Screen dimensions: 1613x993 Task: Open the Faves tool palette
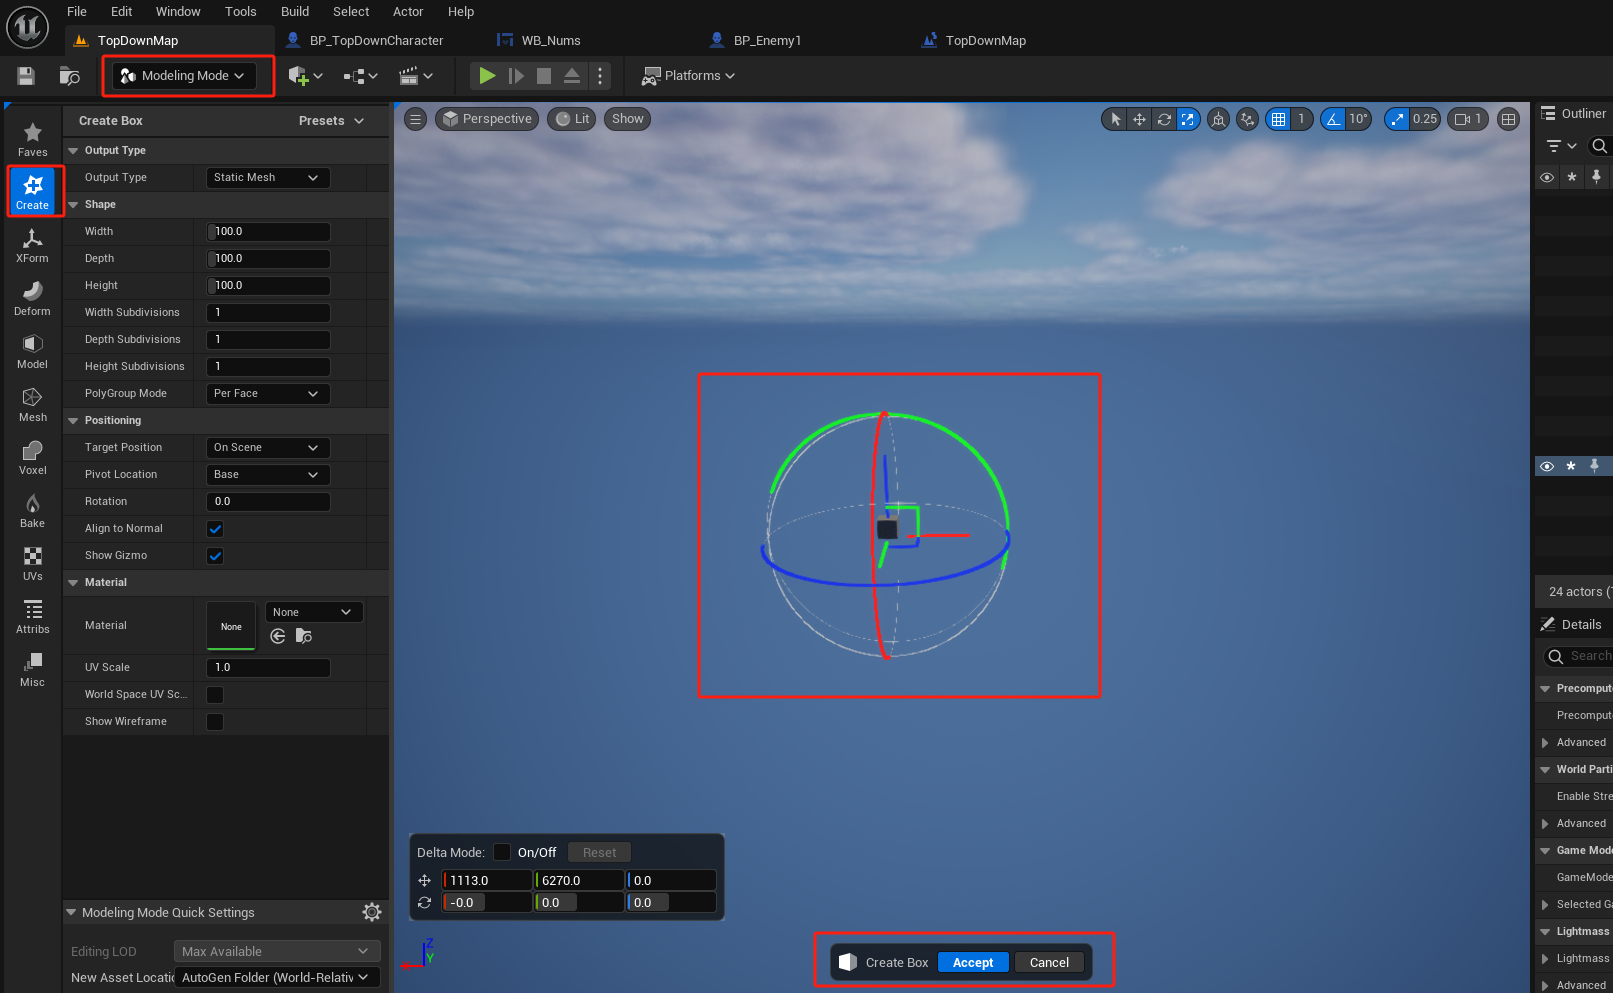tap(32, 139)
